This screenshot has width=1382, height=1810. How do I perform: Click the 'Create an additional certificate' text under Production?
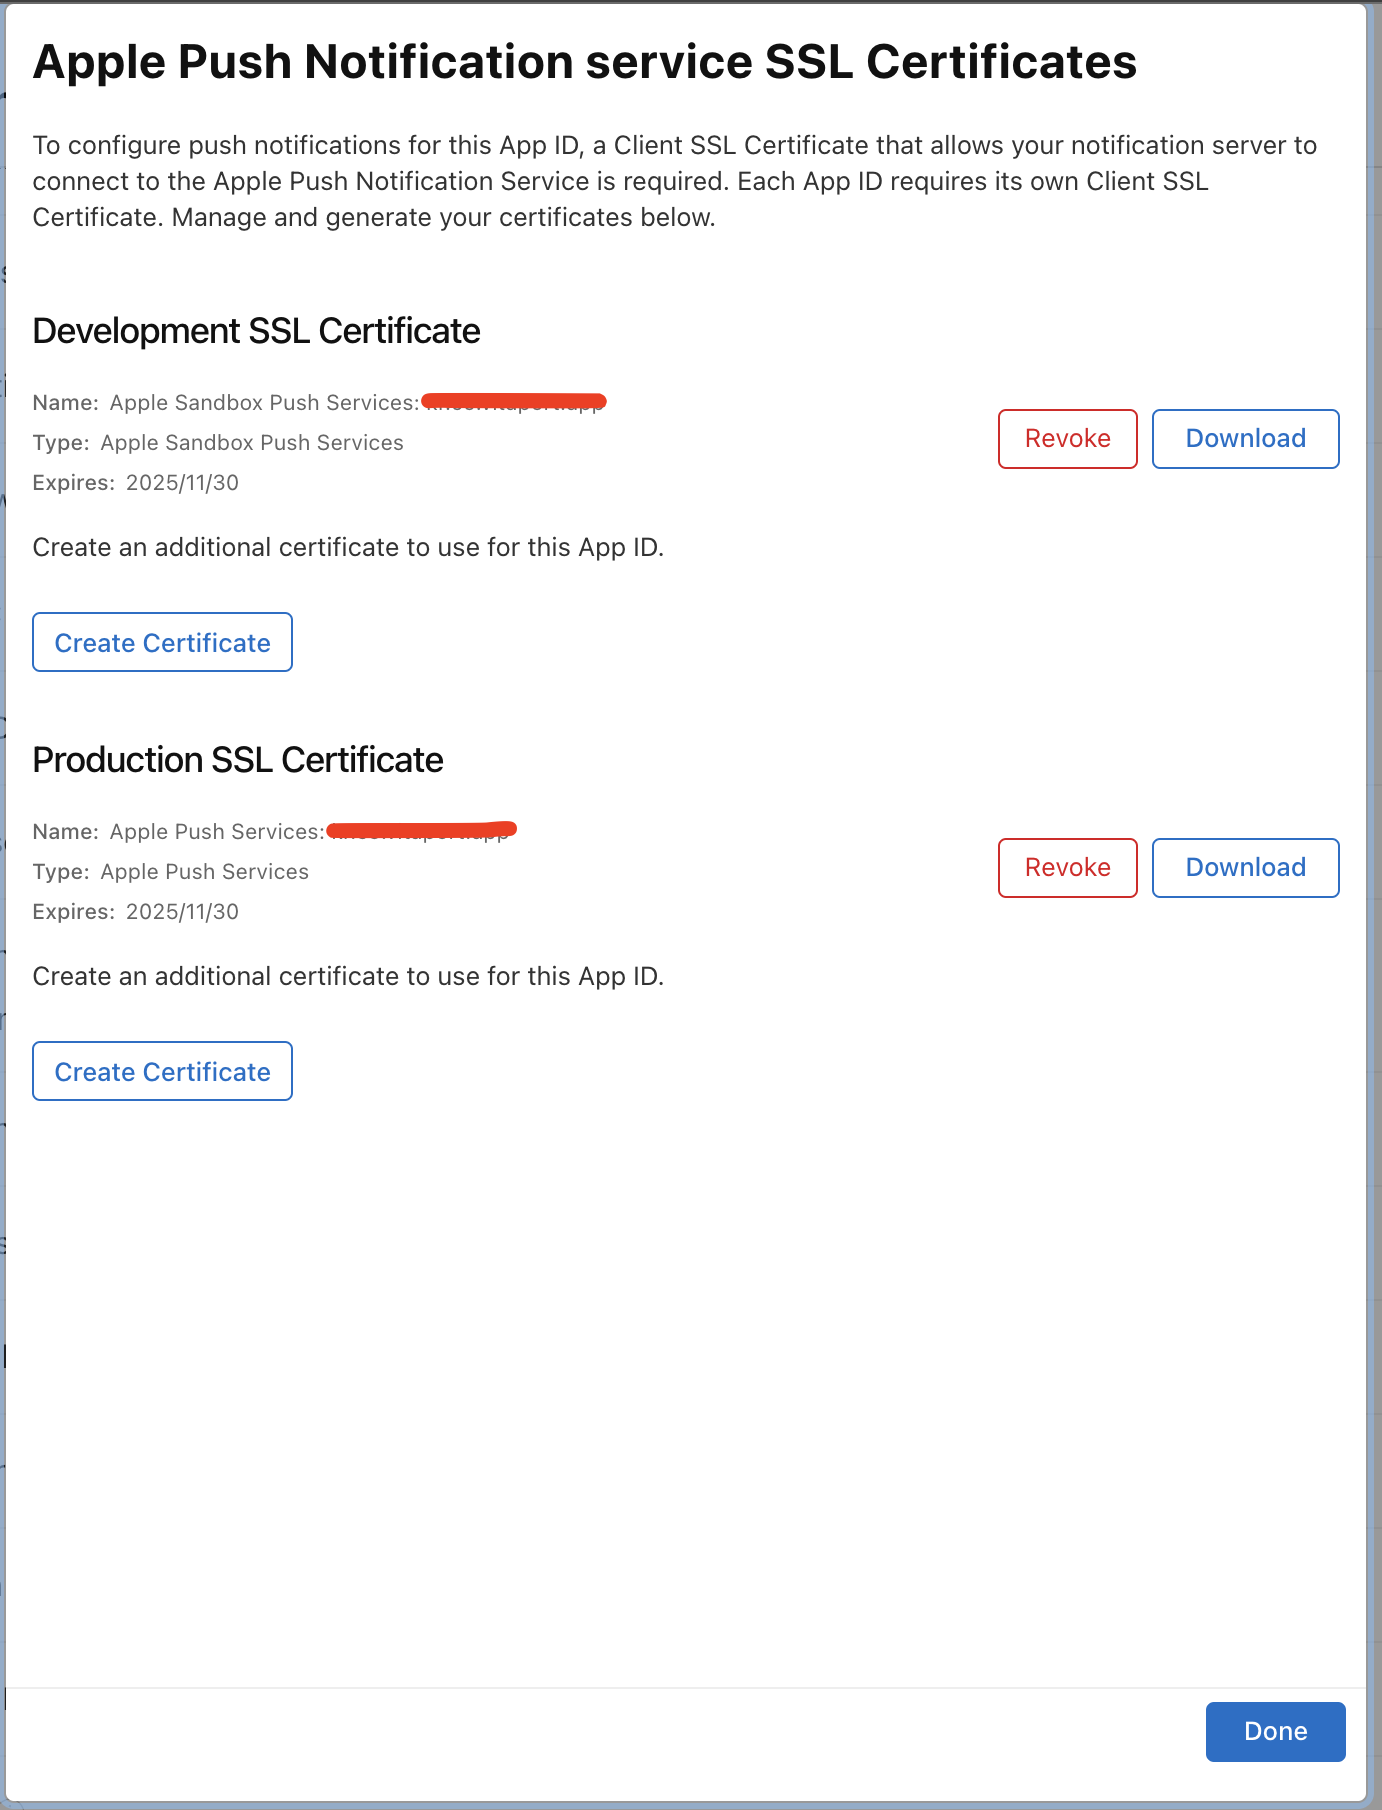(x=348, y=976)
